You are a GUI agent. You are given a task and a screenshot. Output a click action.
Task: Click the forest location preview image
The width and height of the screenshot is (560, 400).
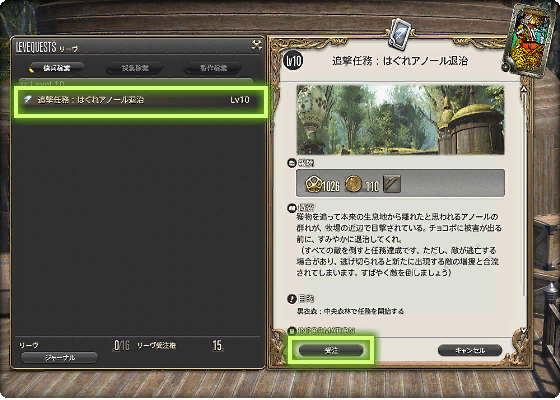click(400, 120)
